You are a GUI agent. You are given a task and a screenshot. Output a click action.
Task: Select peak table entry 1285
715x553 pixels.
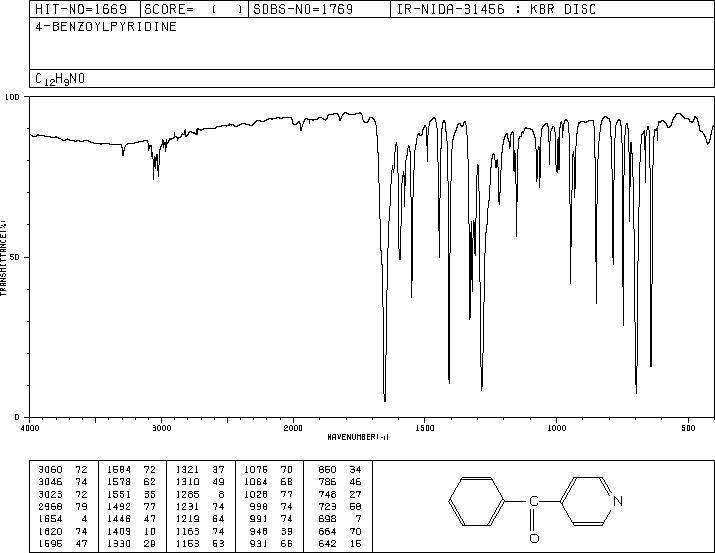pyautogui.click(x=187, y=494)
